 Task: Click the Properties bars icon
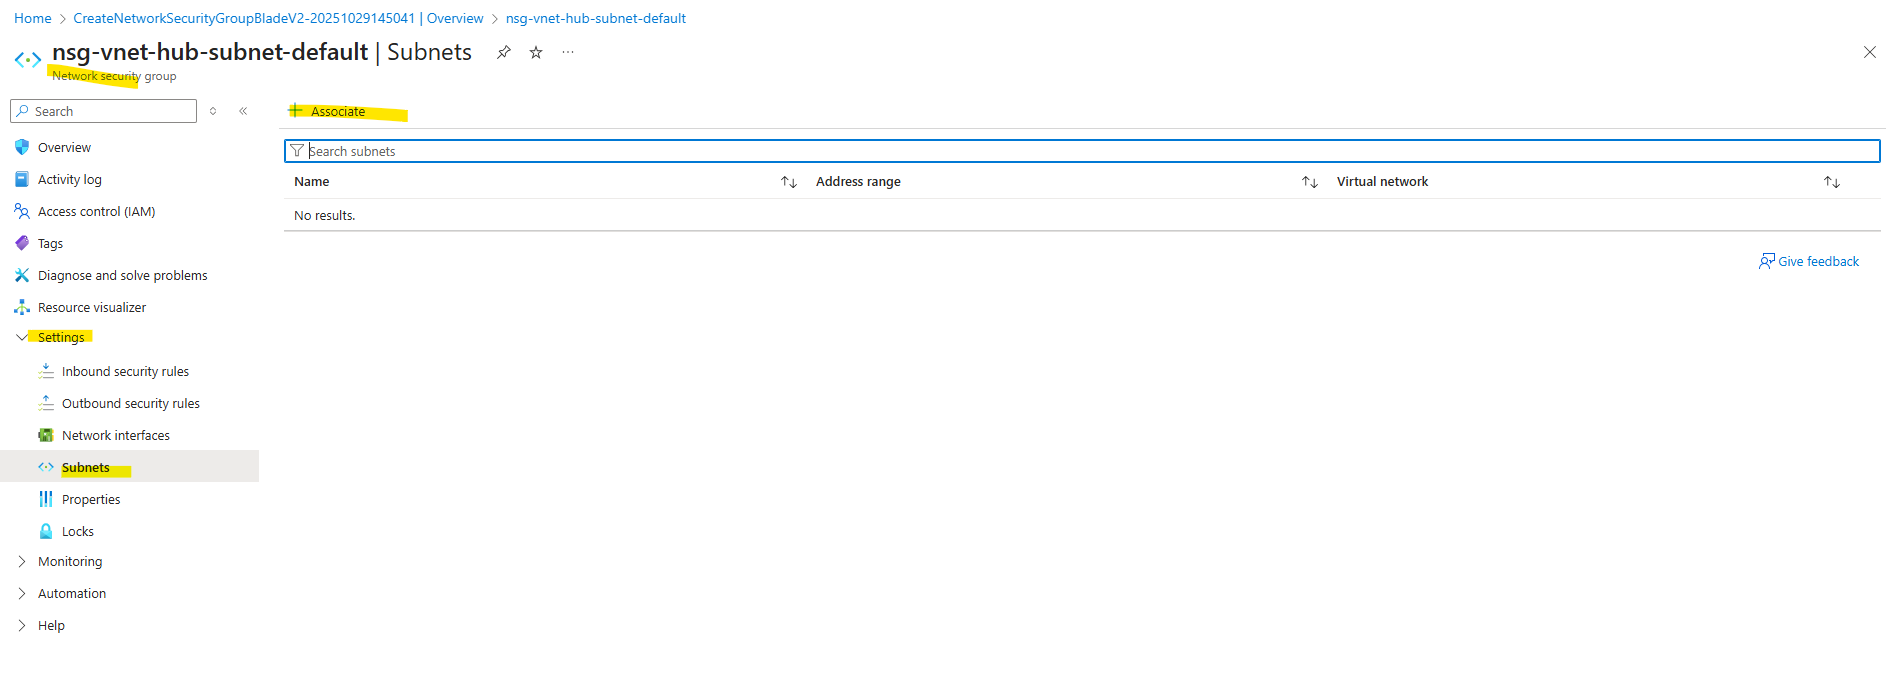pos(46,499)
